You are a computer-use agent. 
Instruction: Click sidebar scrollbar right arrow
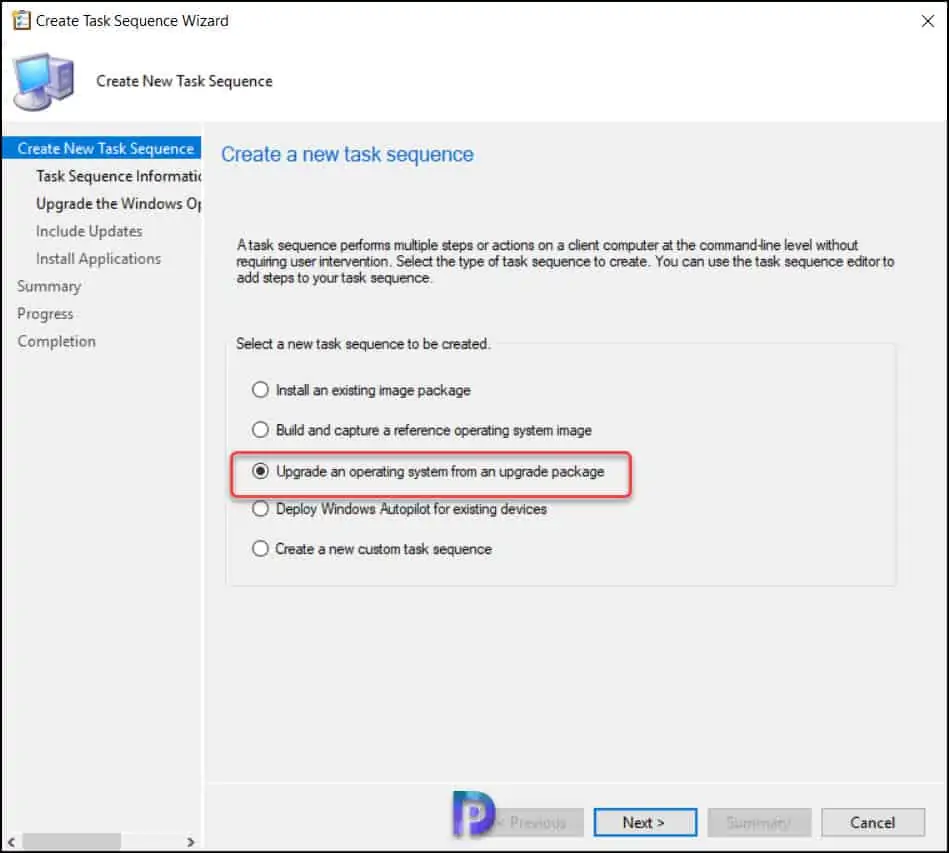click(191, 842)
